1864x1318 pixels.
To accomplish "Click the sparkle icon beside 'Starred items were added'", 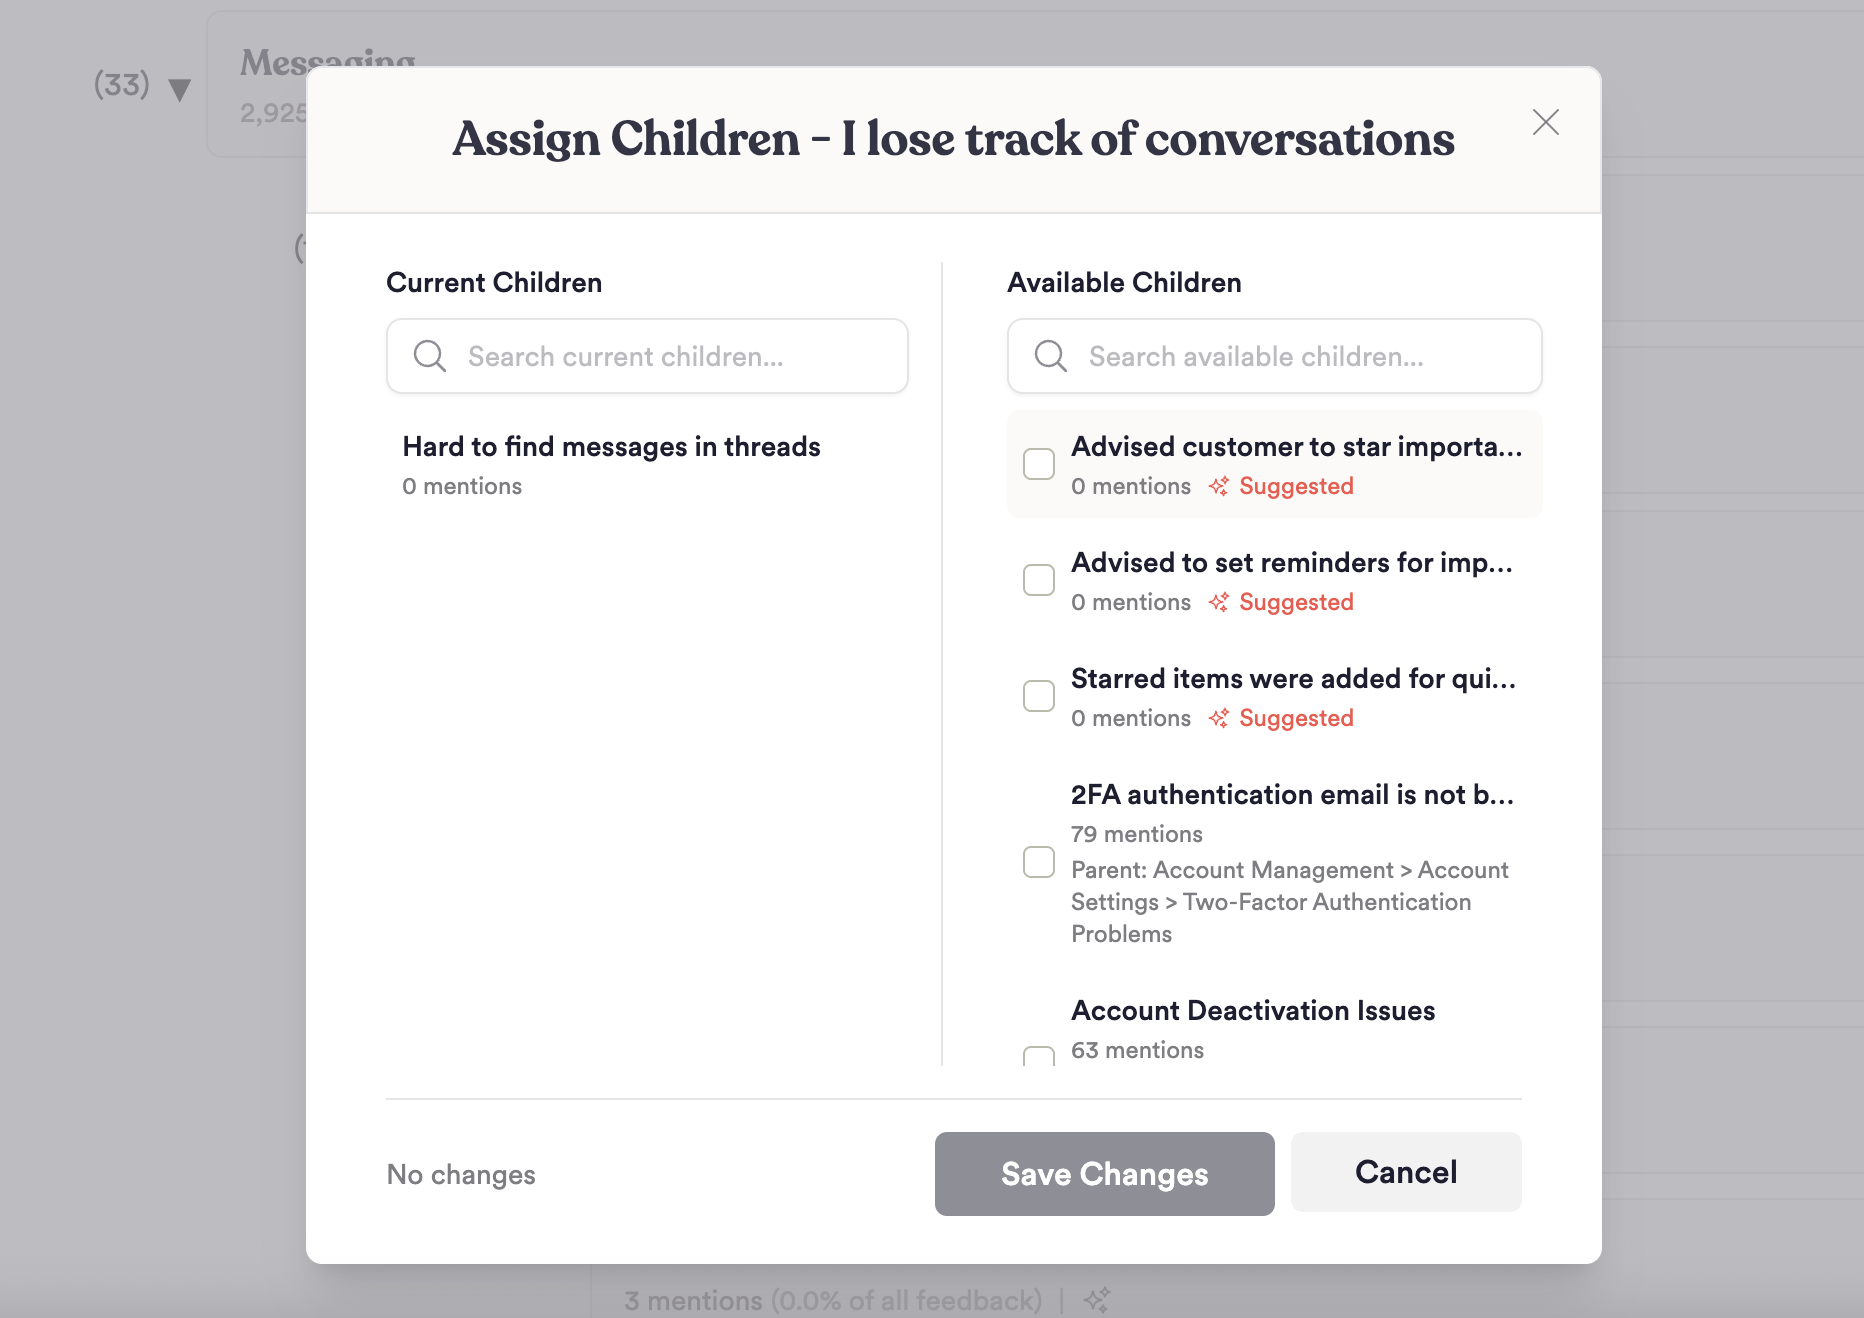I will (1219, 718).
